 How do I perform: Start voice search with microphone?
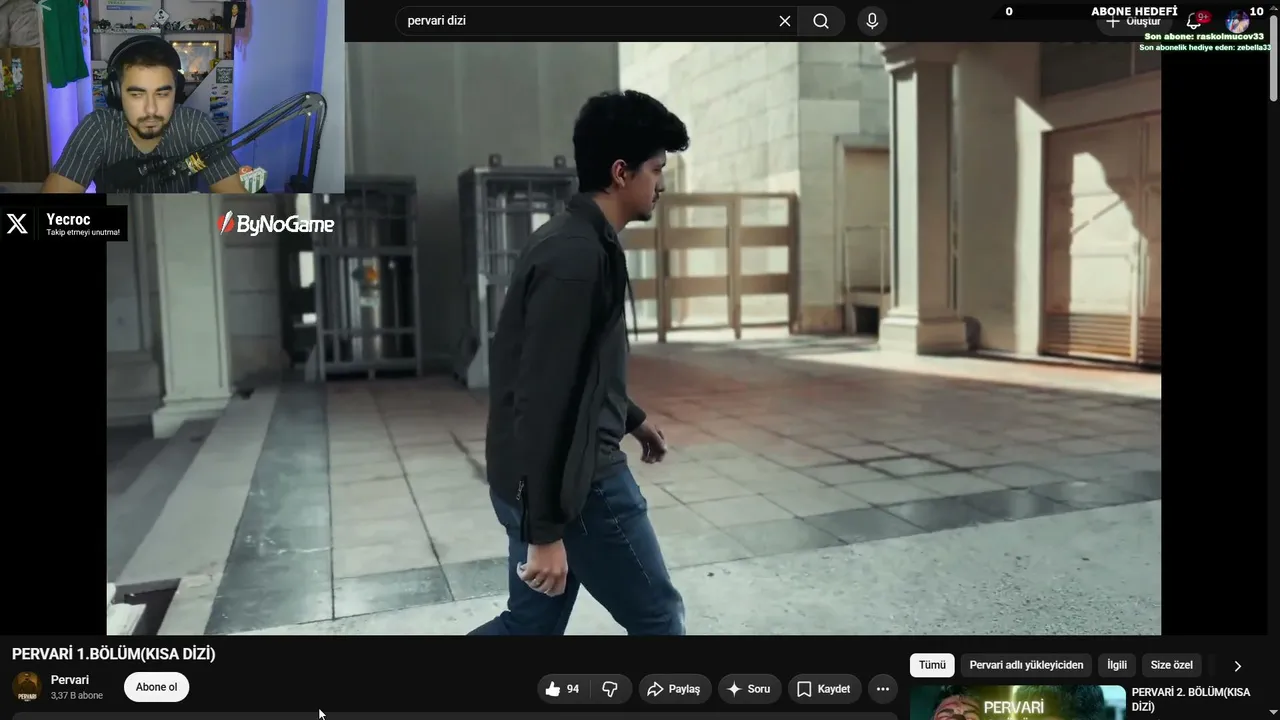tap(872, 21)
